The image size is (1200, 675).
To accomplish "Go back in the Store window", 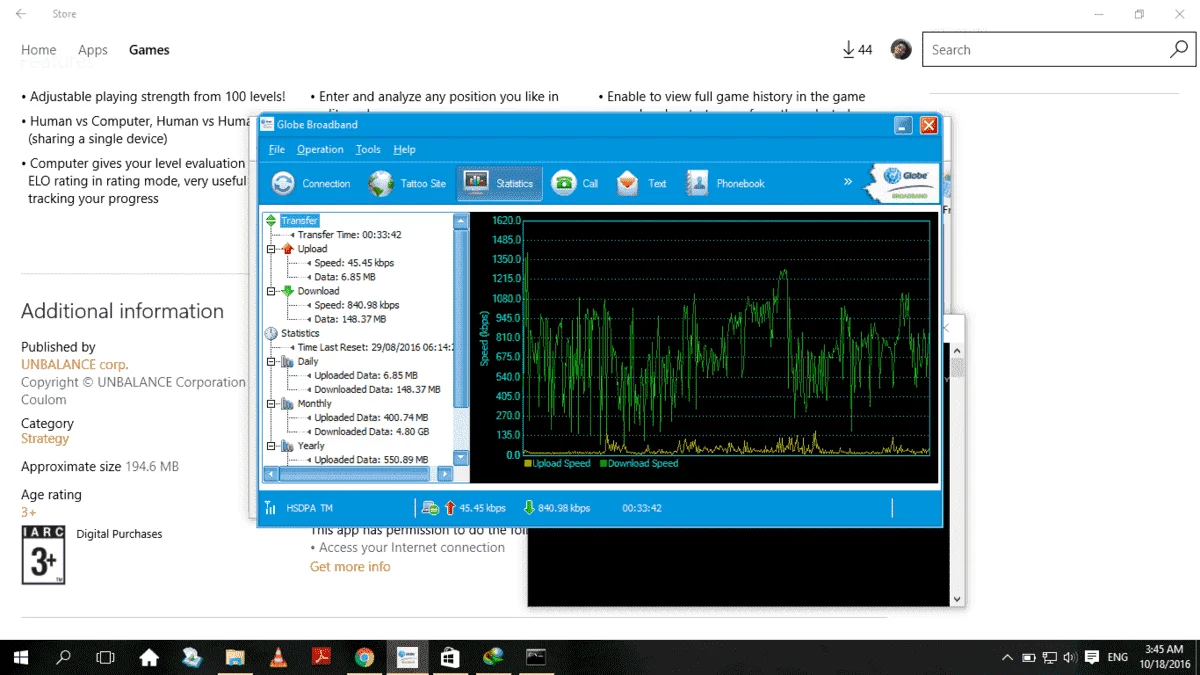I will coord(21,14).
